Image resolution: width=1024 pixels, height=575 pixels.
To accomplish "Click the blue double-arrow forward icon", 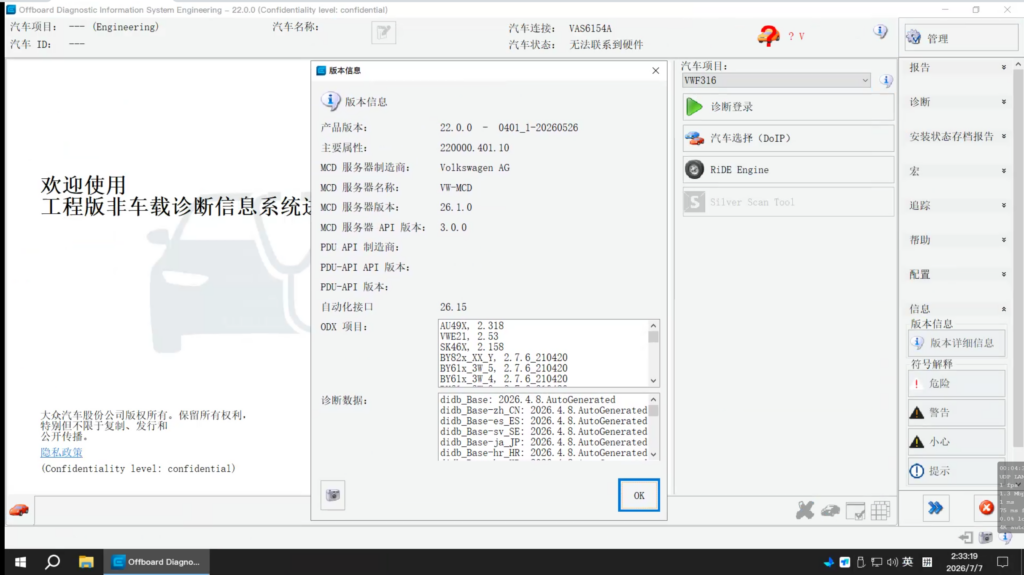I will tap(935, 508).
